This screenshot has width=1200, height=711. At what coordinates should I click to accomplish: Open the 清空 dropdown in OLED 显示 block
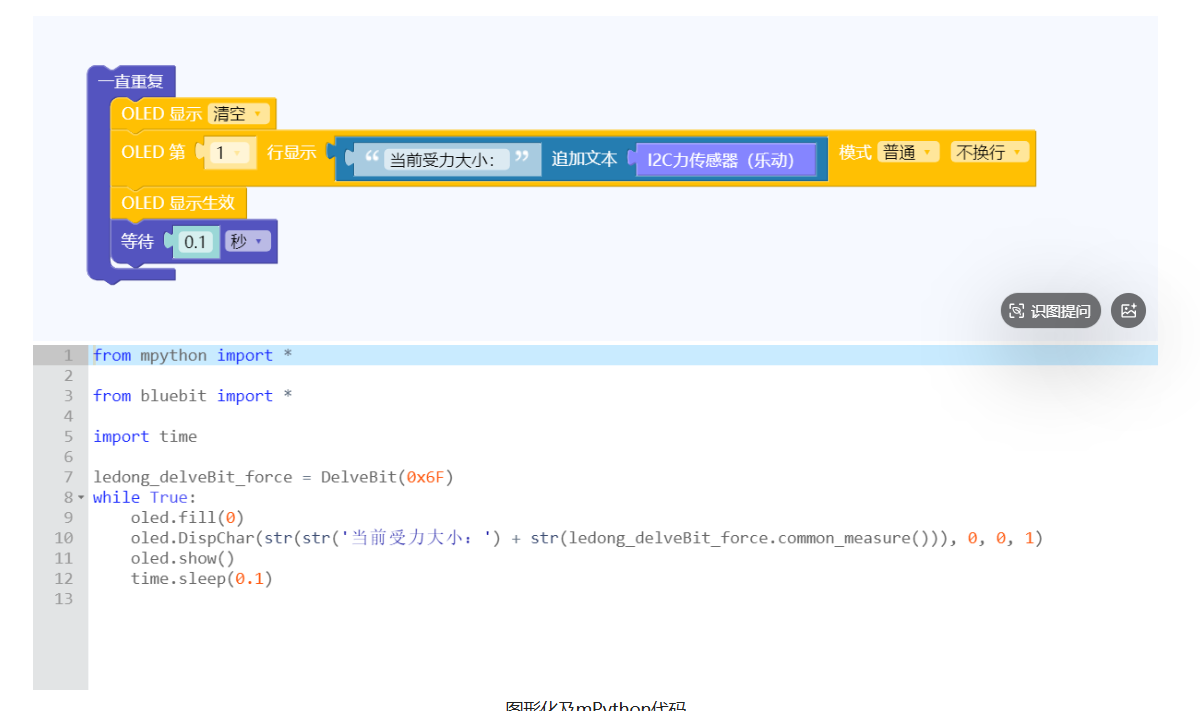tap(240, 114)
